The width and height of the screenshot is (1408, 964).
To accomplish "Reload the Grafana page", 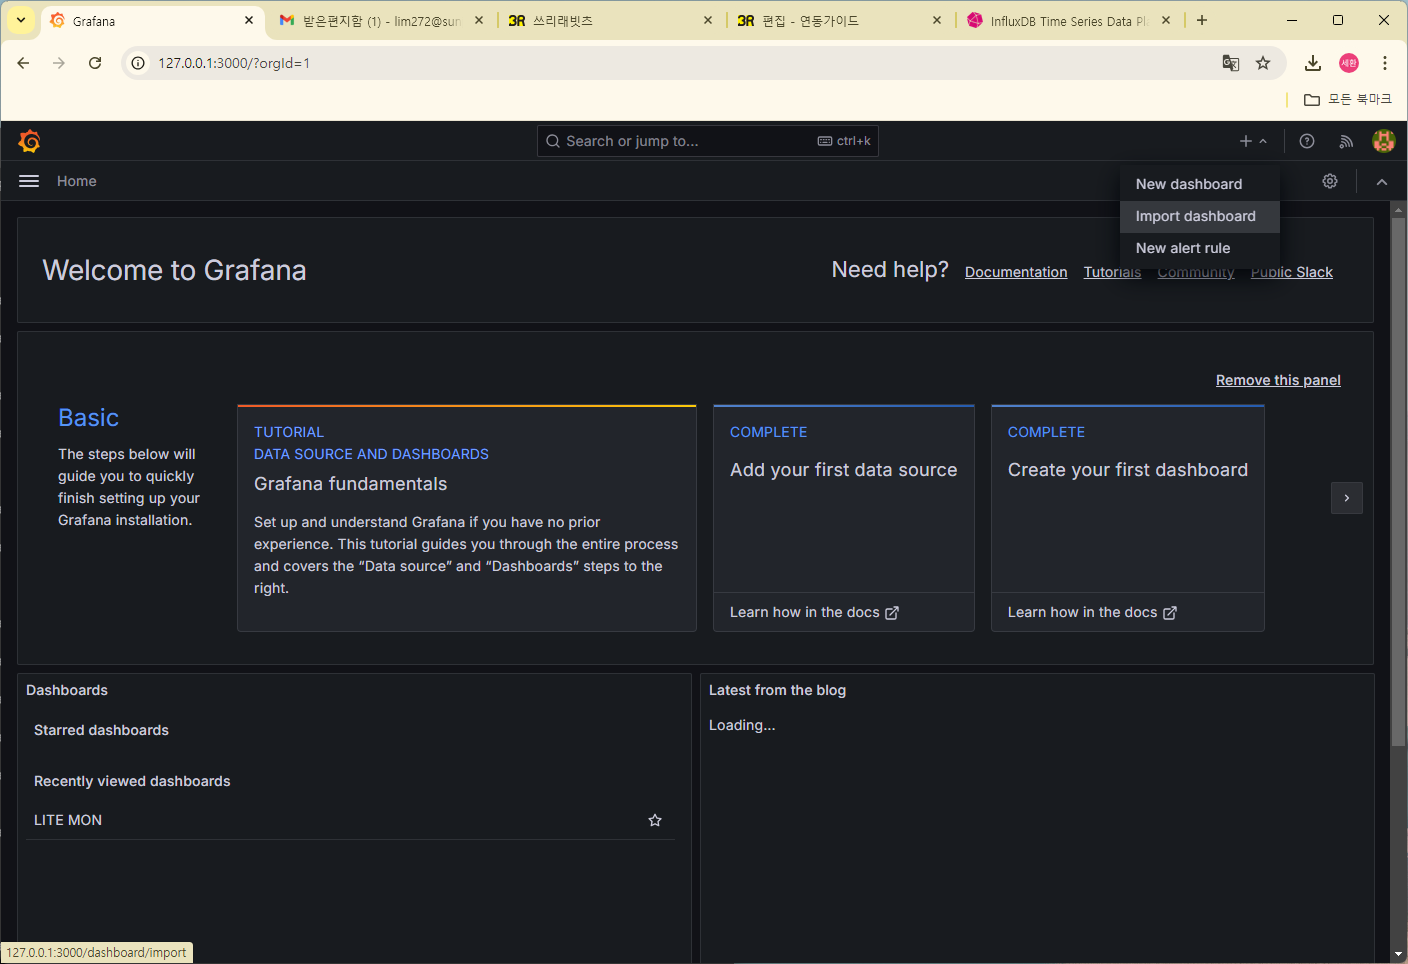I will 95,63.
